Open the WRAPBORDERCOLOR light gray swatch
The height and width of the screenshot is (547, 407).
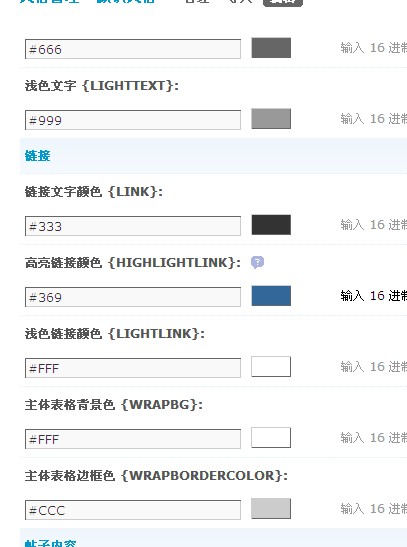tap(271, 509)
